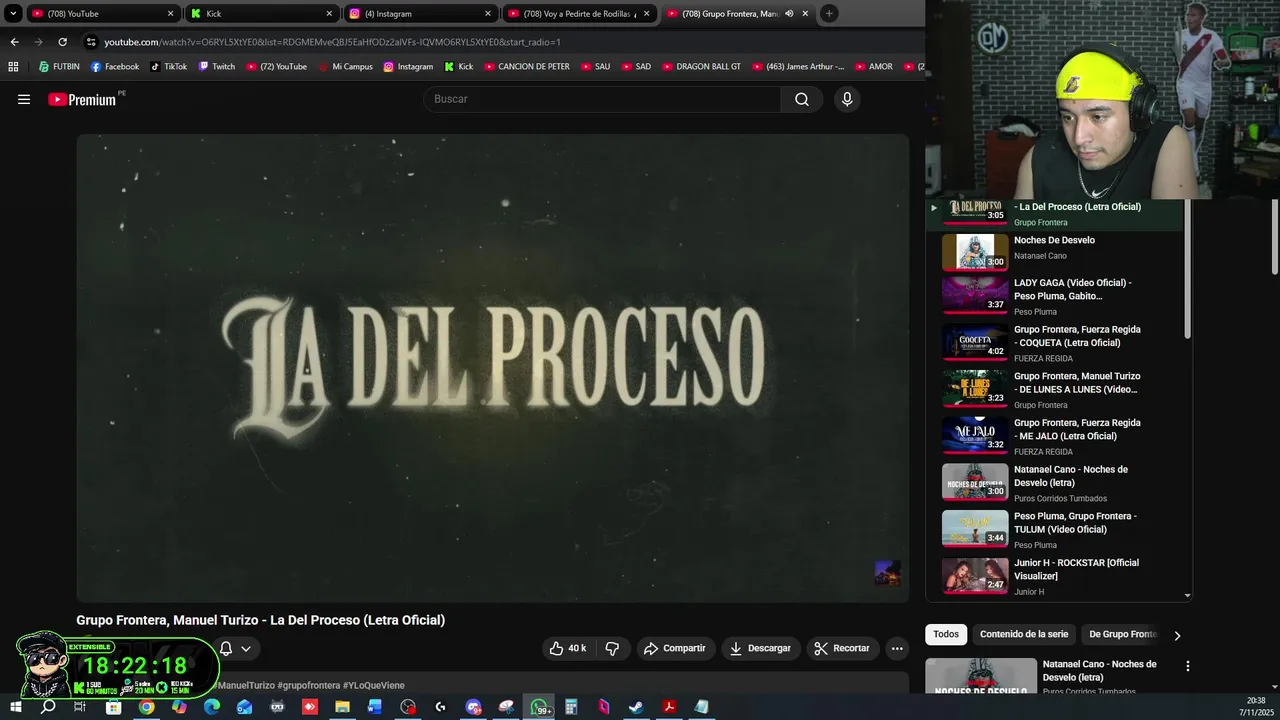
Task: Open the bookmarks apps grid icon
Action: point(13,67)
